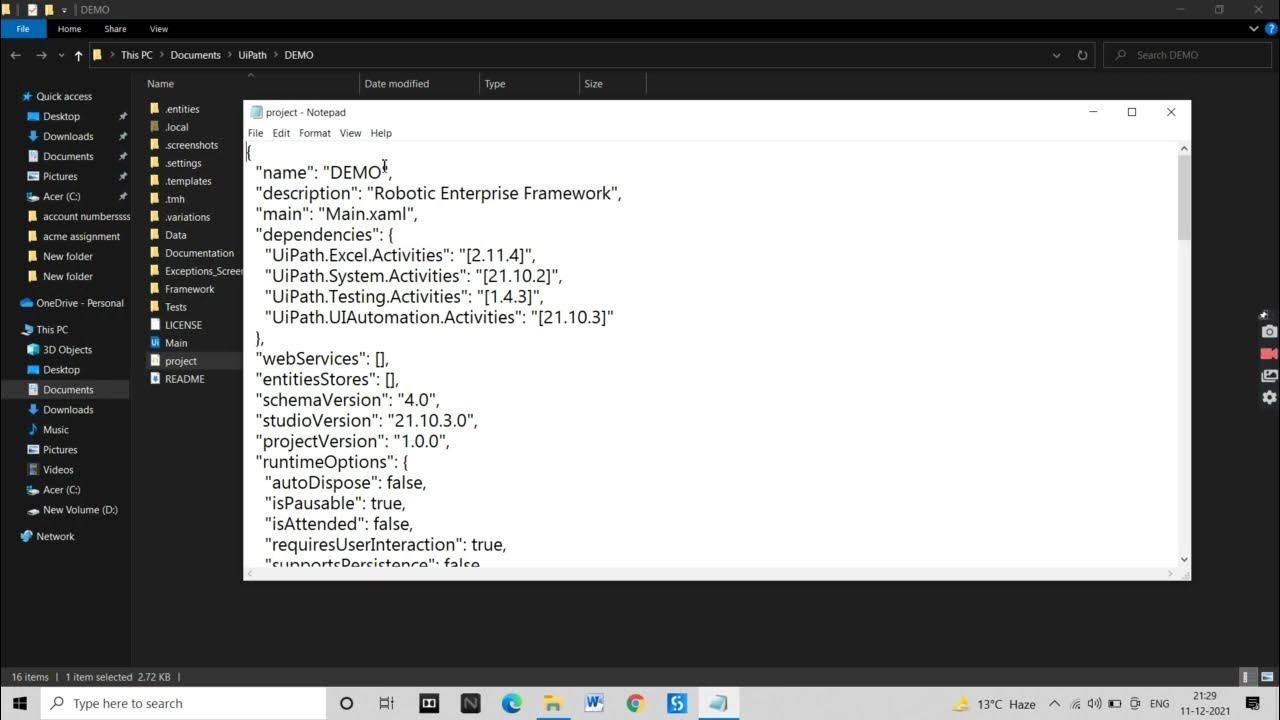Click the taskbar search box
This screenshot has height=720, width=1280.
183,703
